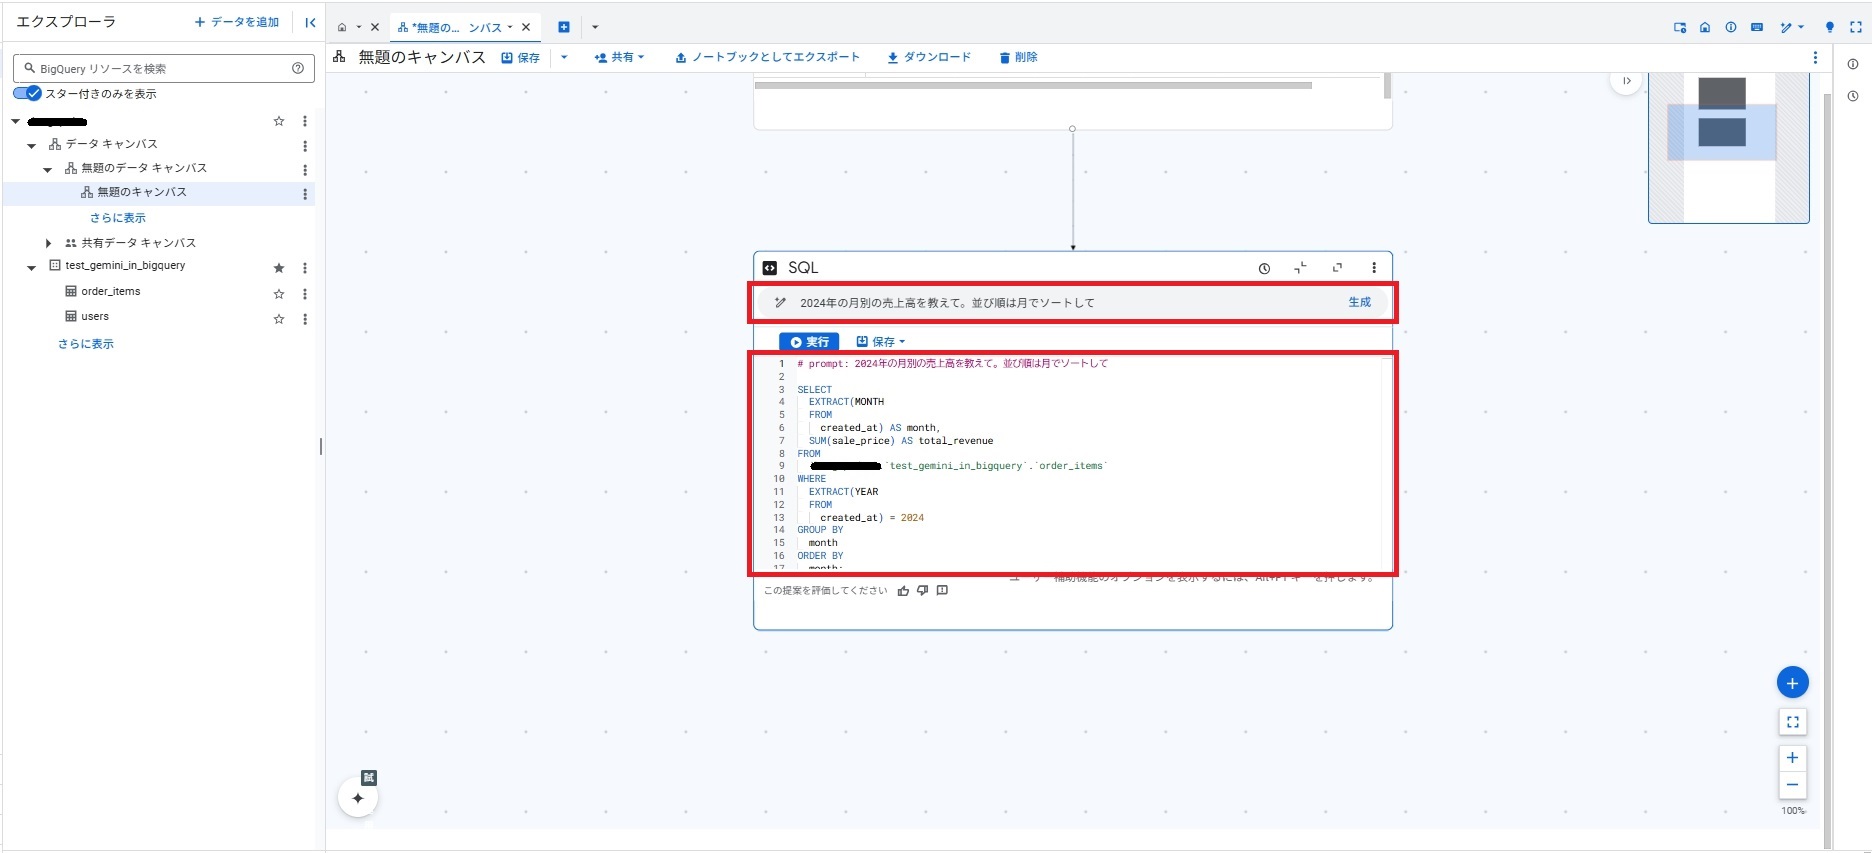This screenshot has width=1872, height=853.
Task: Open the SQL node three-dot menu
Action: 1374,268
